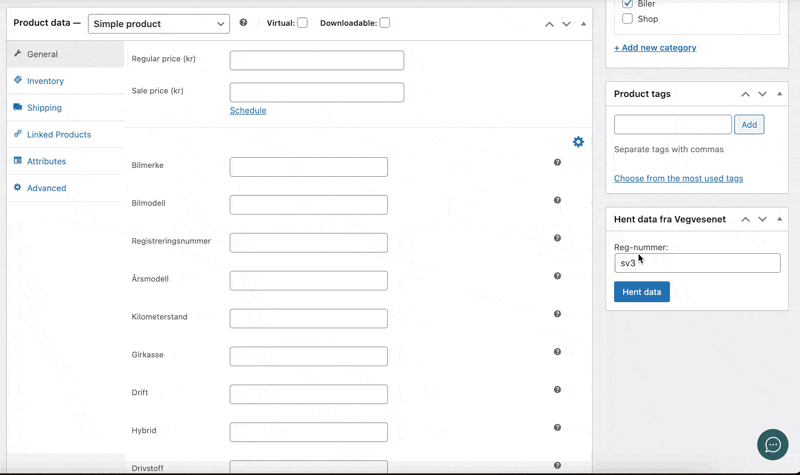Show help tip for Bilmodell field
The height and width of the screenshot is (475, 800).
click(557, 200)
